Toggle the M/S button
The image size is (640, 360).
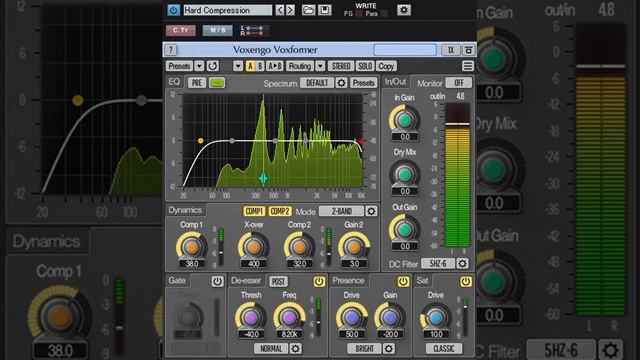218,30
